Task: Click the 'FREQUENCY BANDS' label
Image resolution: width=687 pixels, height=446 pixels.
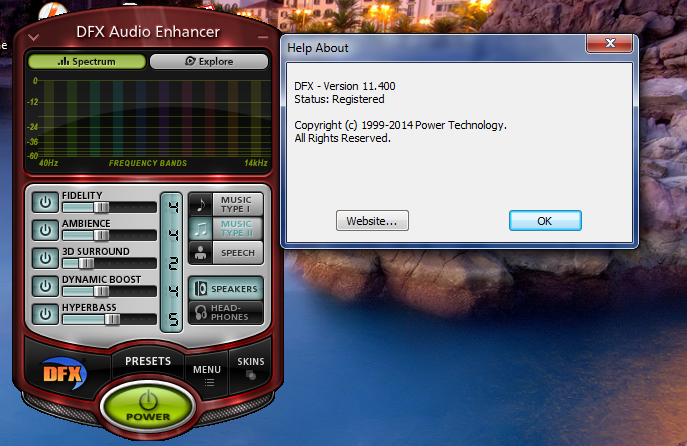Action: coord(148,163)
